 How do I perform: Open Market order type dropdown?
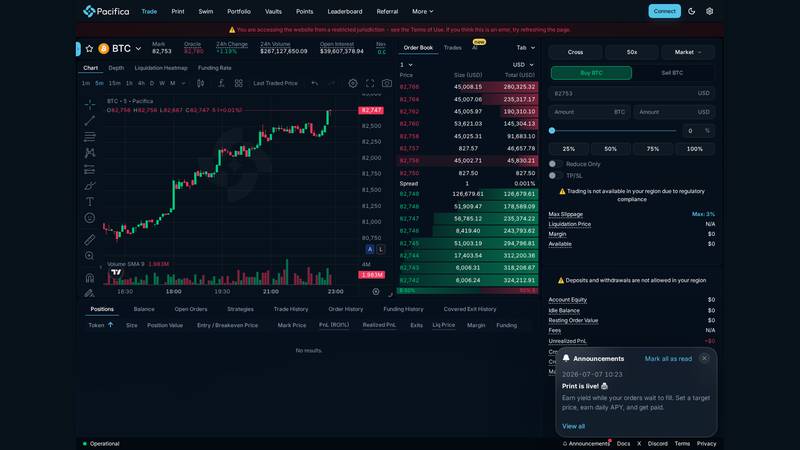click(688, 52)
